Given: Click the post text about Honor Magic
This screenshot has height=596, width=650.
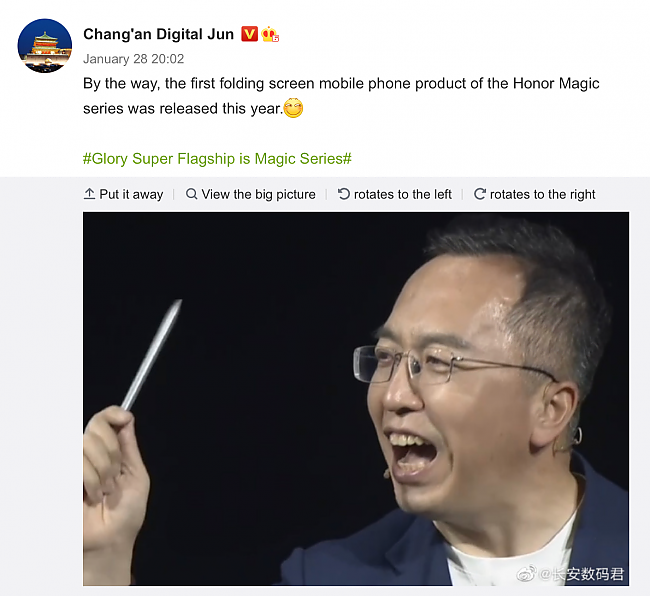Looking at the screenshot, I should 341,96.
